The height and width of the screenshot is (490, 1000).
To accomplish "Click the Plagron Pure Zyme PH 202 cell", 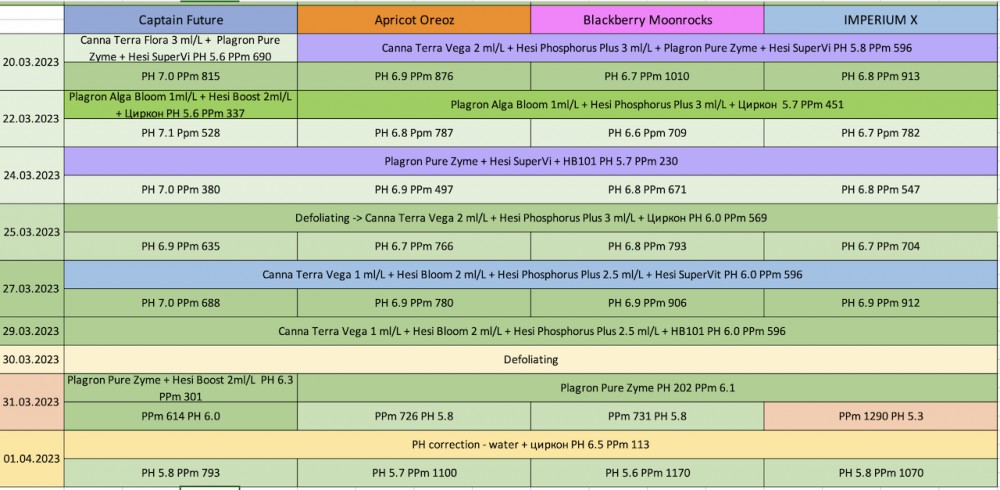I will click(x=647, y=387).
